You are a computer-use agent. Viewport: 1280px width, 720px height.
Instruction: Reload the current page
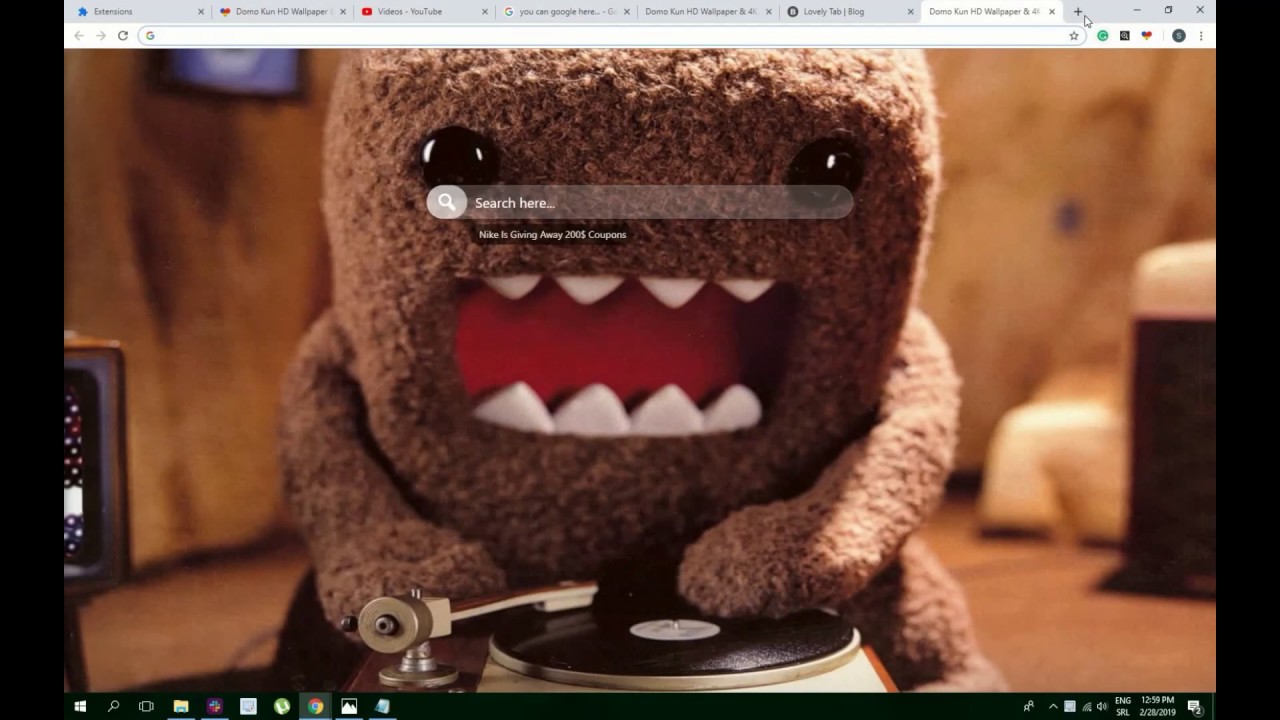click(x=122, y=35)
